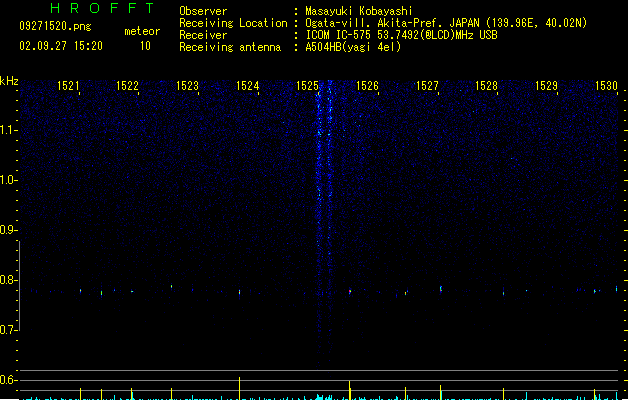Click the kHz axis unit label
The width and height of the screenshot is (629, 400).
click(9, 81)
